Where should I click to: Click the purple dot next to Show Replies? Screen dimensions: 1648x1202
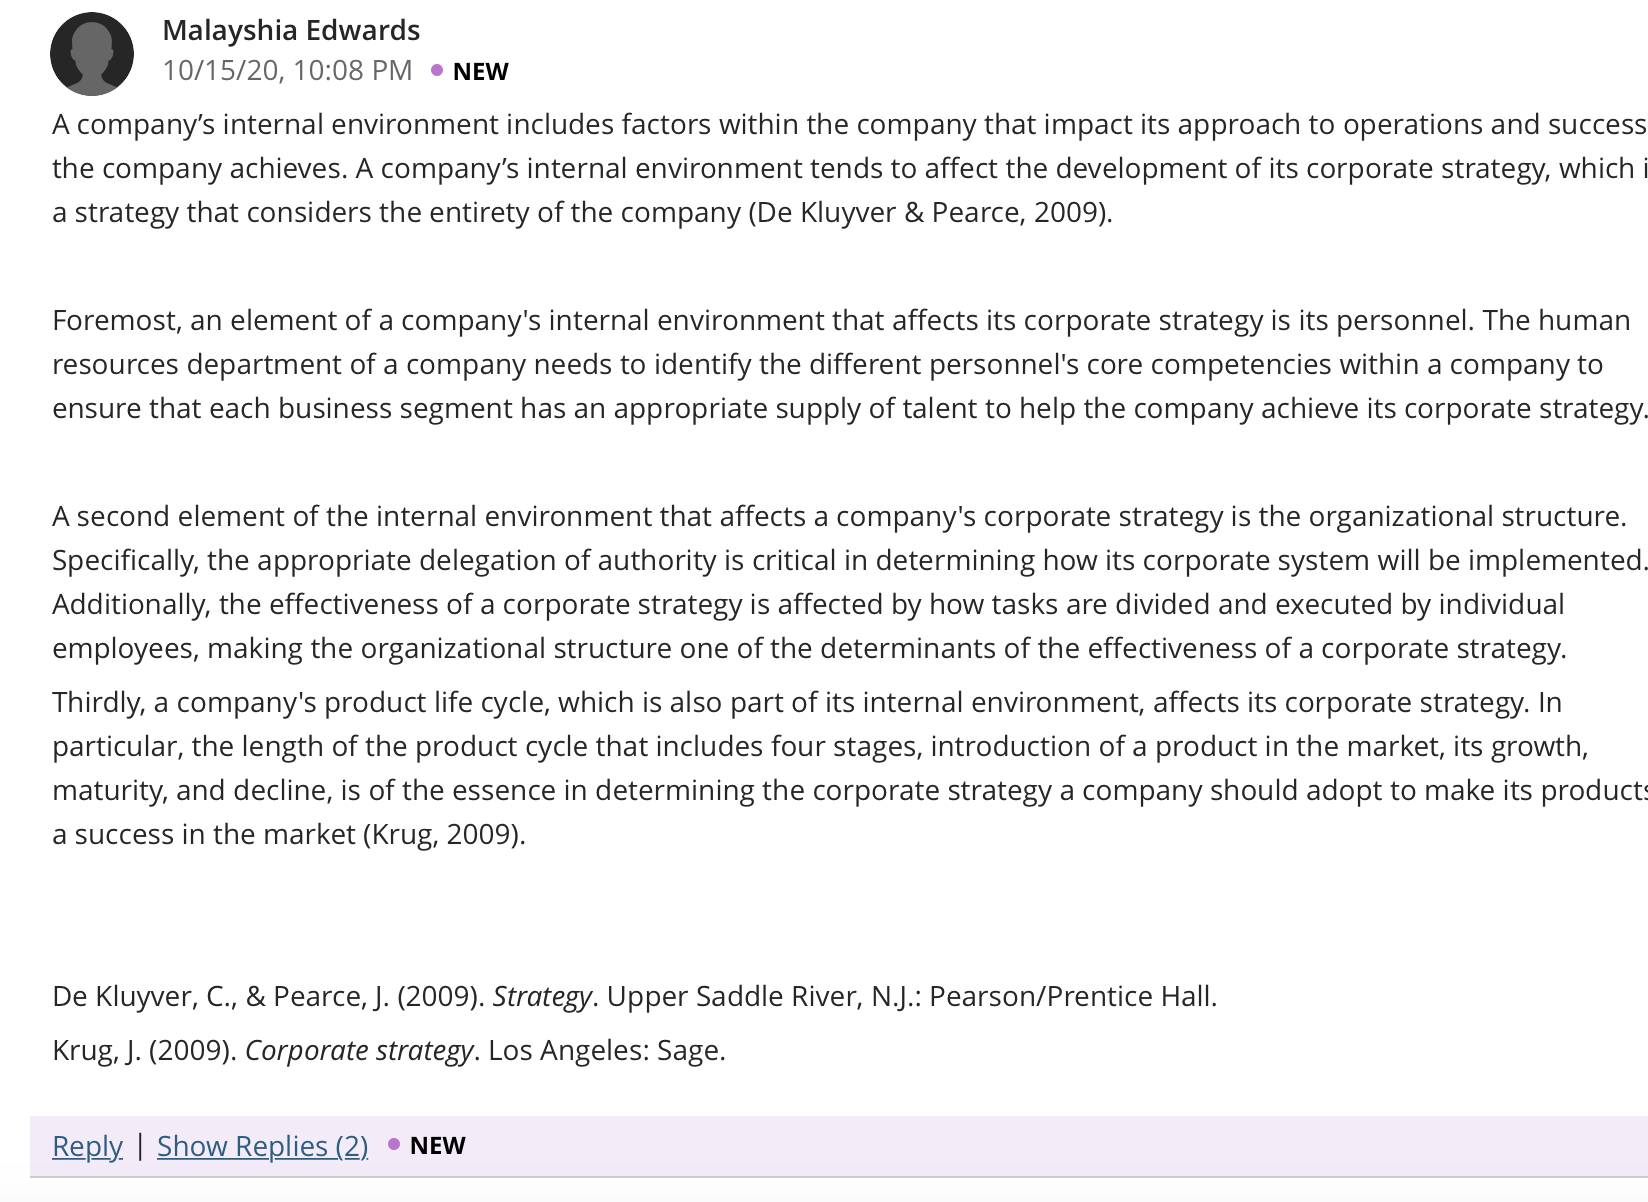[394, 1144]
